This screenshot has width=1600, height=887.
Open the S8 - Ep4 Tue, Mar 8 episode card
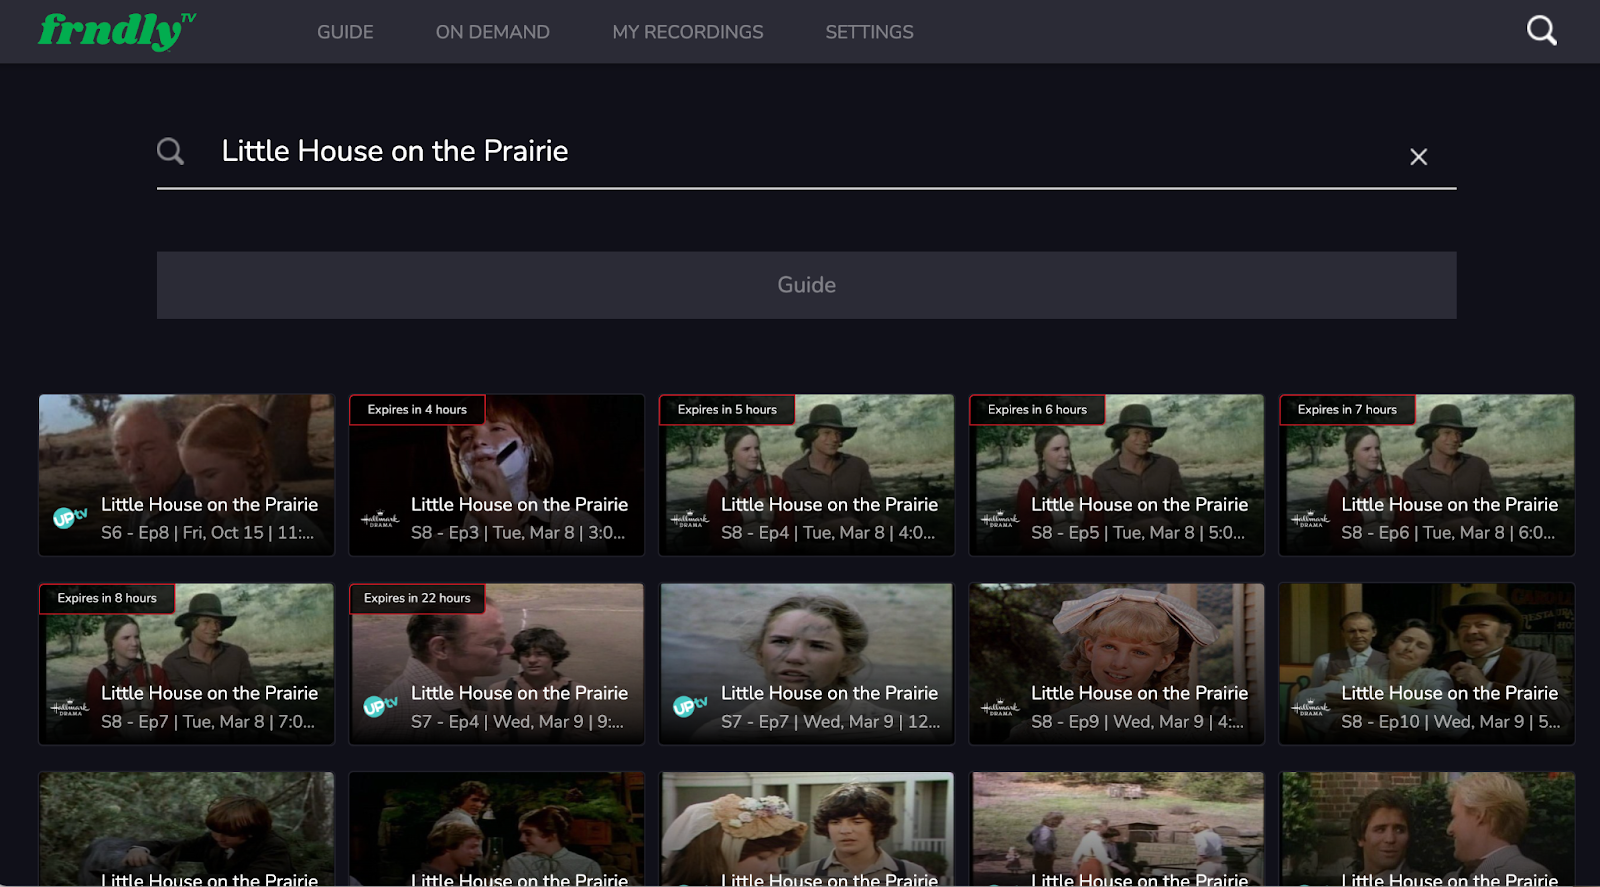tap(806, 475)
